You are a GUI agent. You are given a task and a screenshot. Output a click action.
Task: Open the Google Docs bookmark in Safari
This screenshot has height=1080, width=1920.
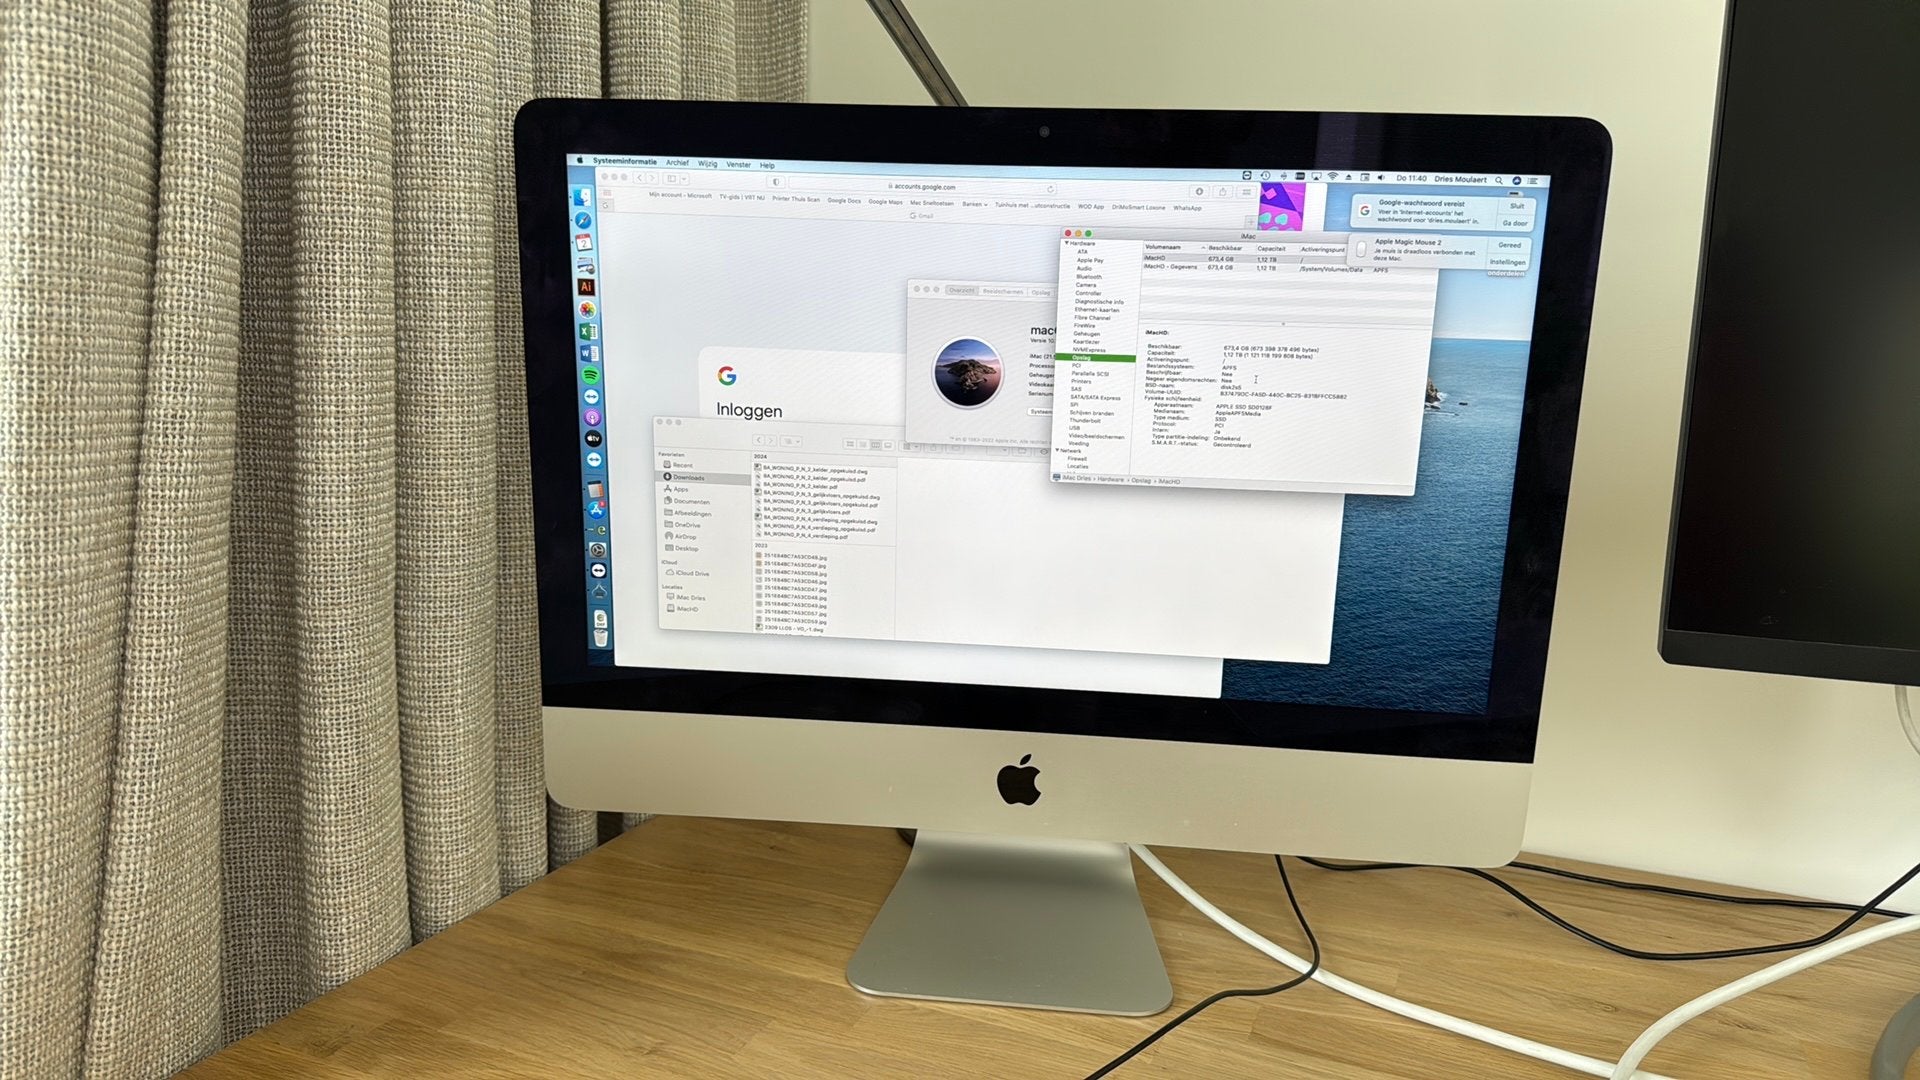click(x=844, y=200)
